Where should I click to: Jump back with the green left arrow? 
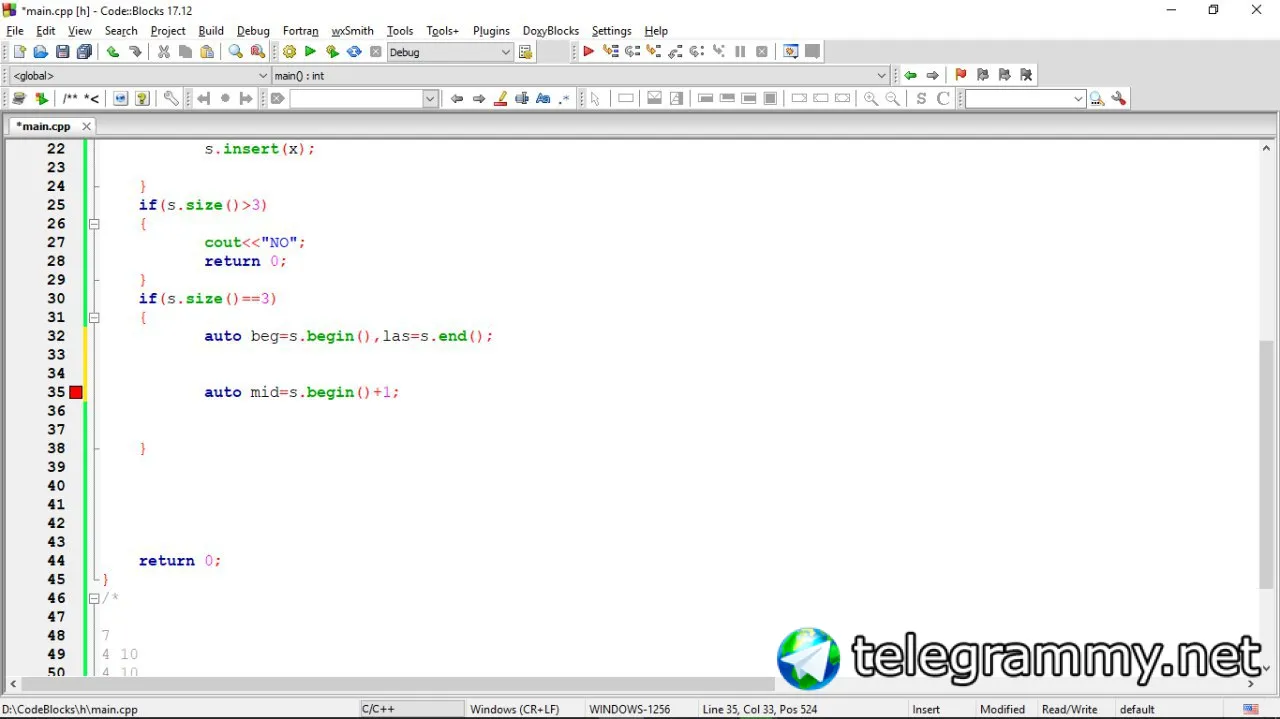pyautogui.click(x=910, y=75)
